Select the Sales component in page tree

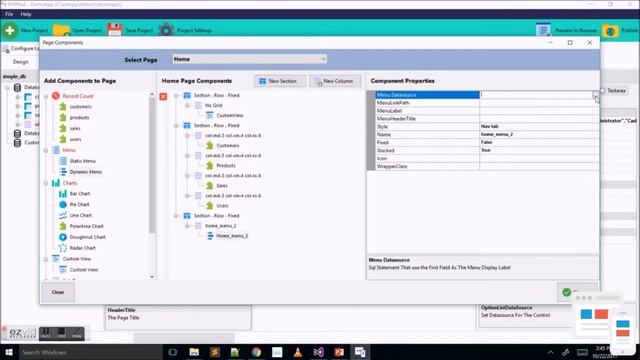click(x=222, y=185)
